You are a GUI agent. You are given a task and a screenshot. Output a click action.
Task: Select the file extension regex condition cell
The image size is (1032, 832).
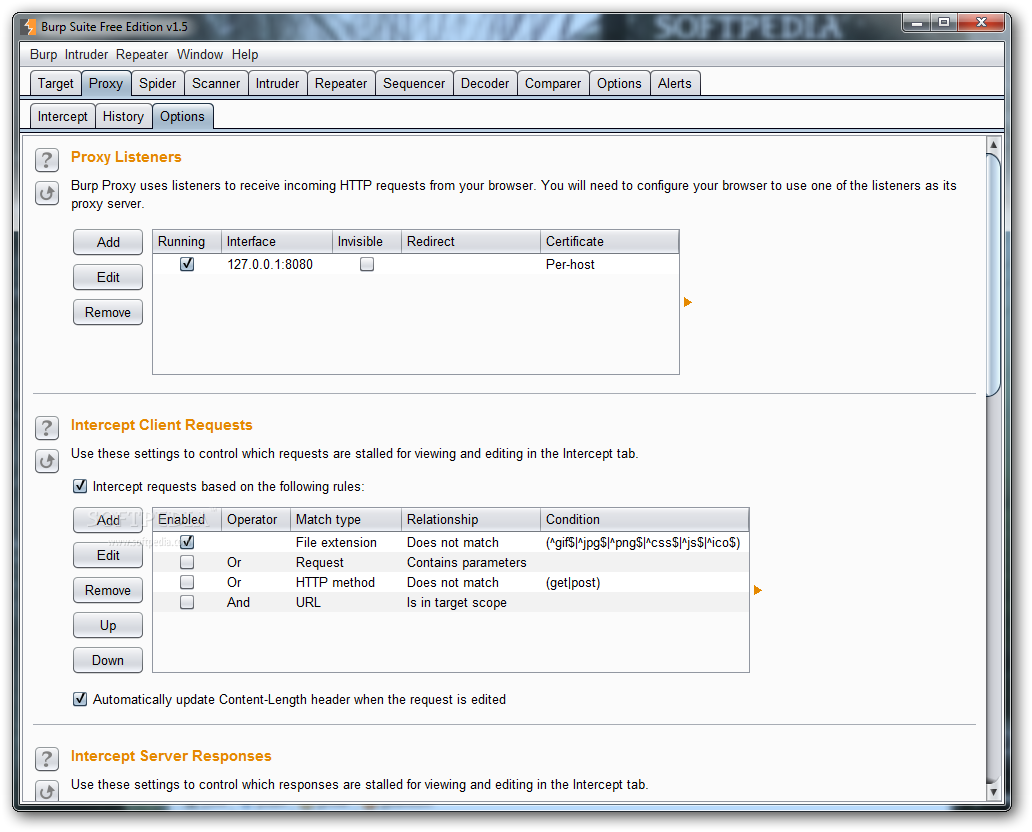coord(644,542)
